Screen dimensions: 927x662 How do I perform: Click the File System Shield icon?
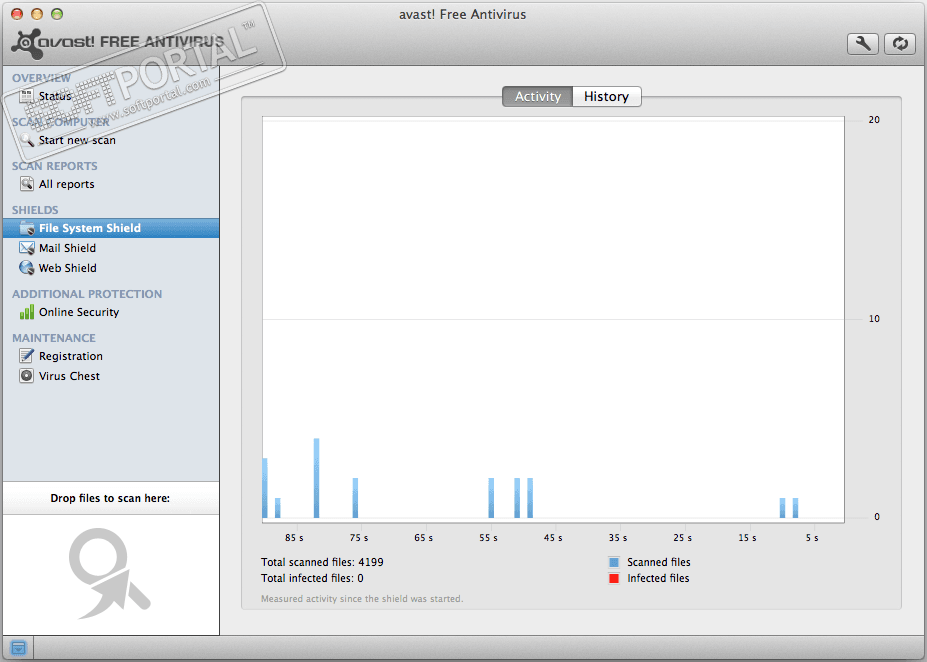(x=27, y=228)
